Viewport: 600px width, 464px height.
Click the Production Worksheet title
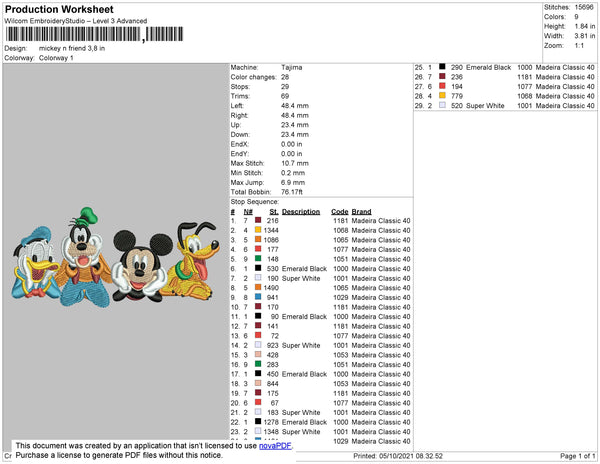(x=59, y=10)
